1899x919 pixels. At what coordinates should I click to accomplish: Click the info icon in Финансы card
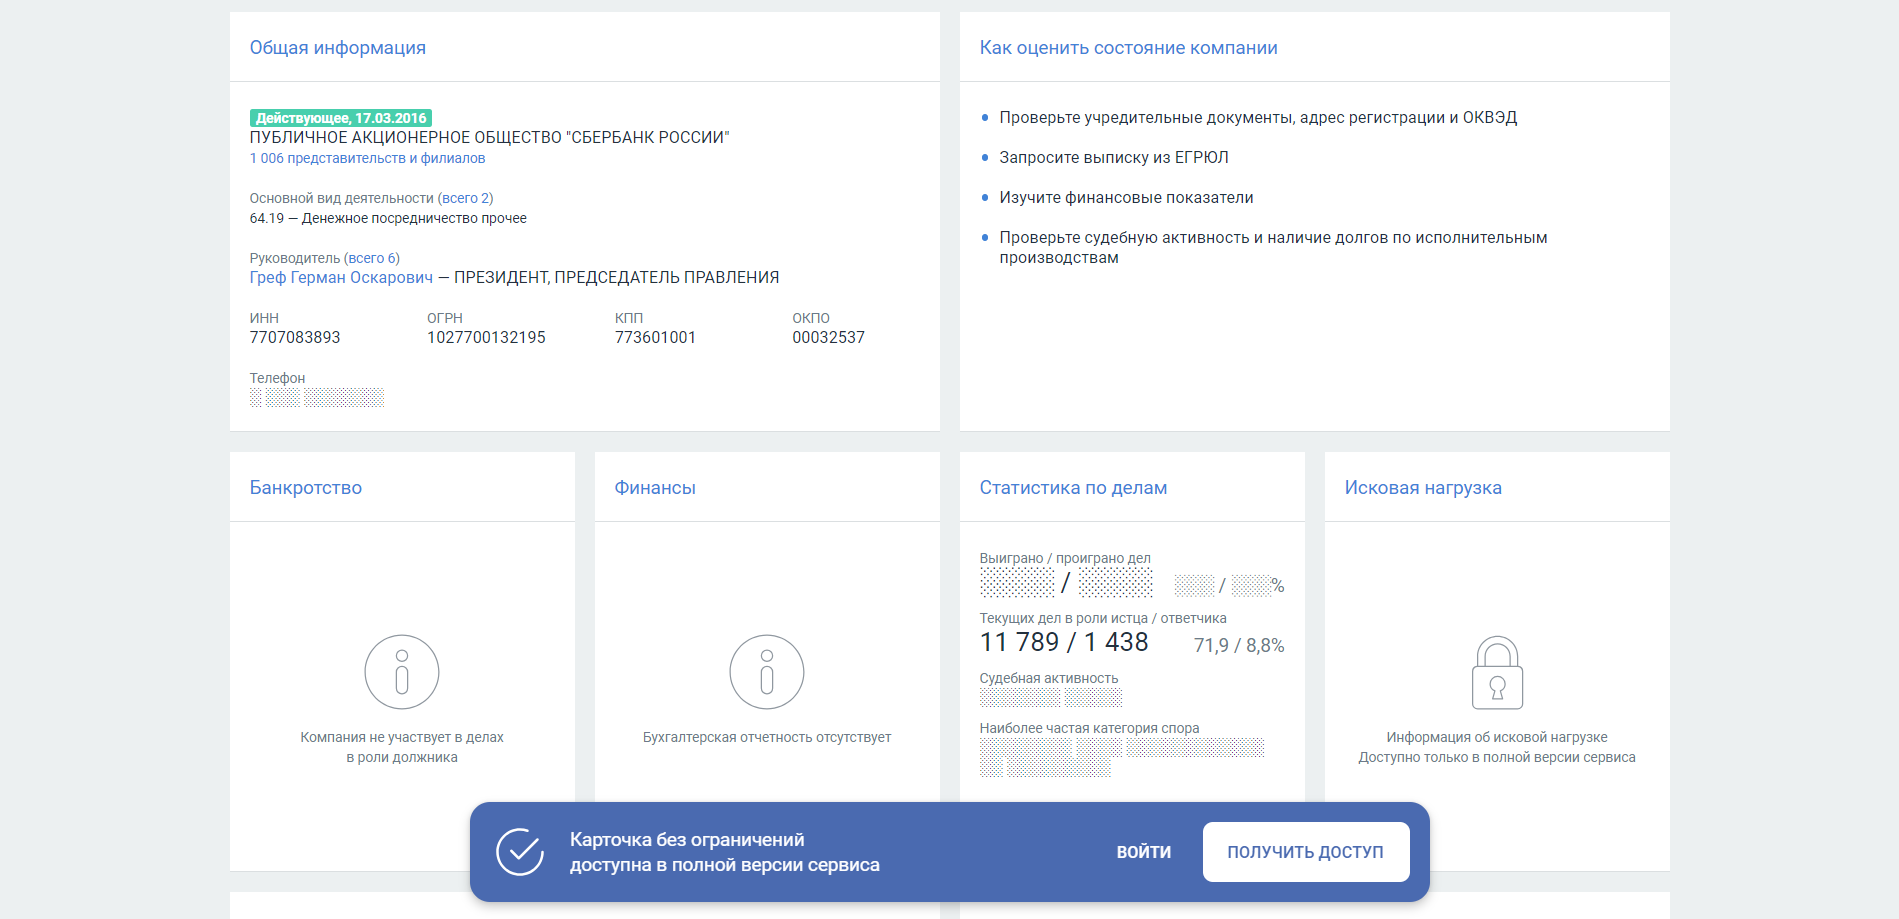(767, 672)
